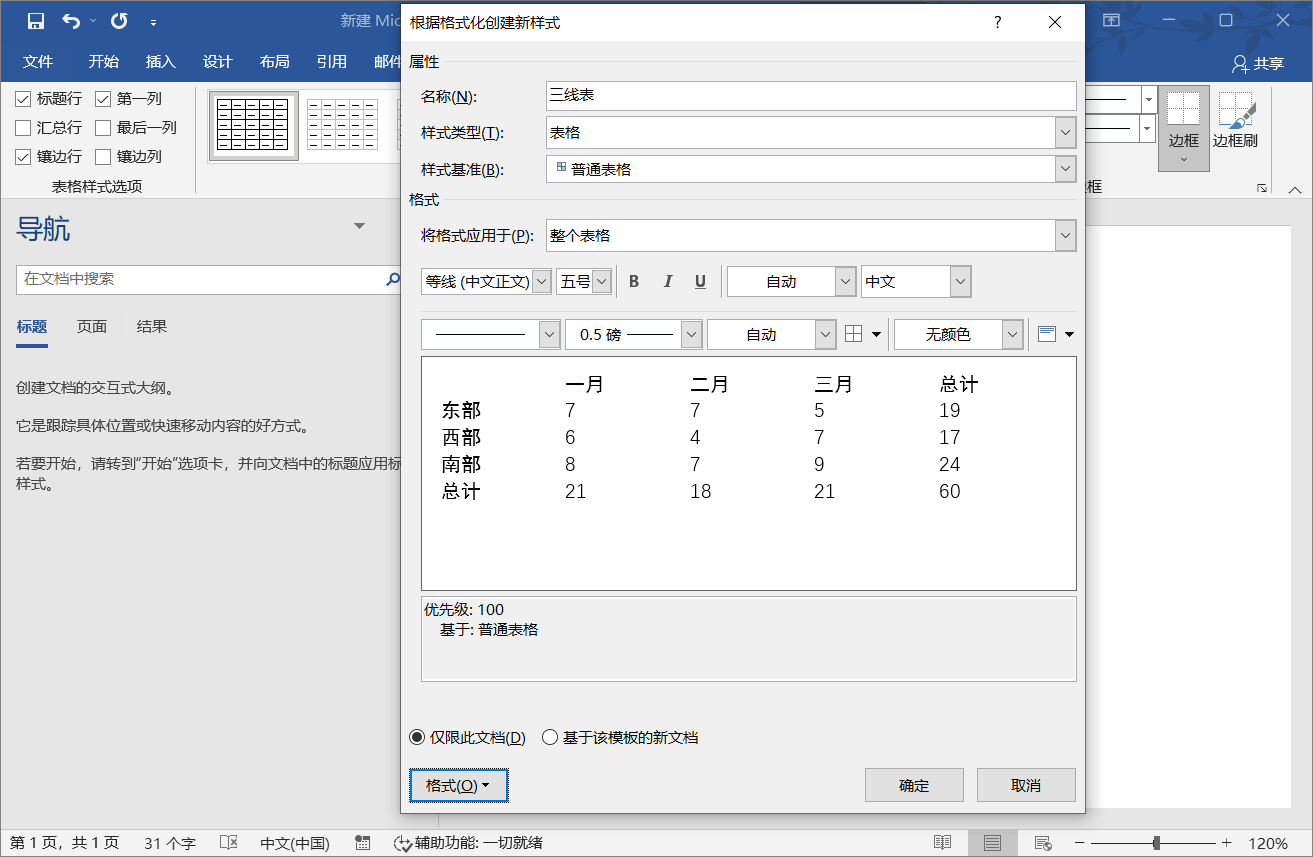
Task: Open the 设计 ribbon tab
Action: (217, 62)
